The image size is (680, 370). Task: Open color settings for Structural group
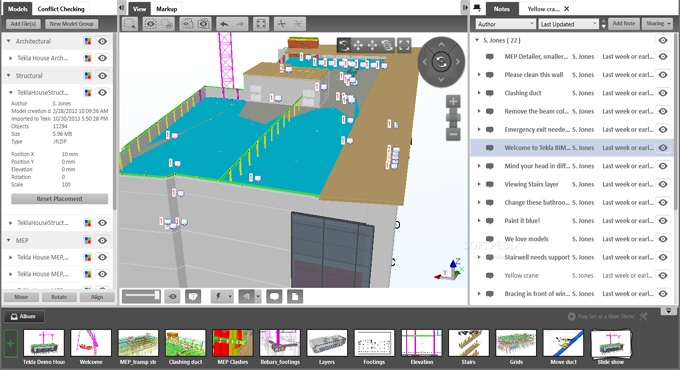coord(88,75)
